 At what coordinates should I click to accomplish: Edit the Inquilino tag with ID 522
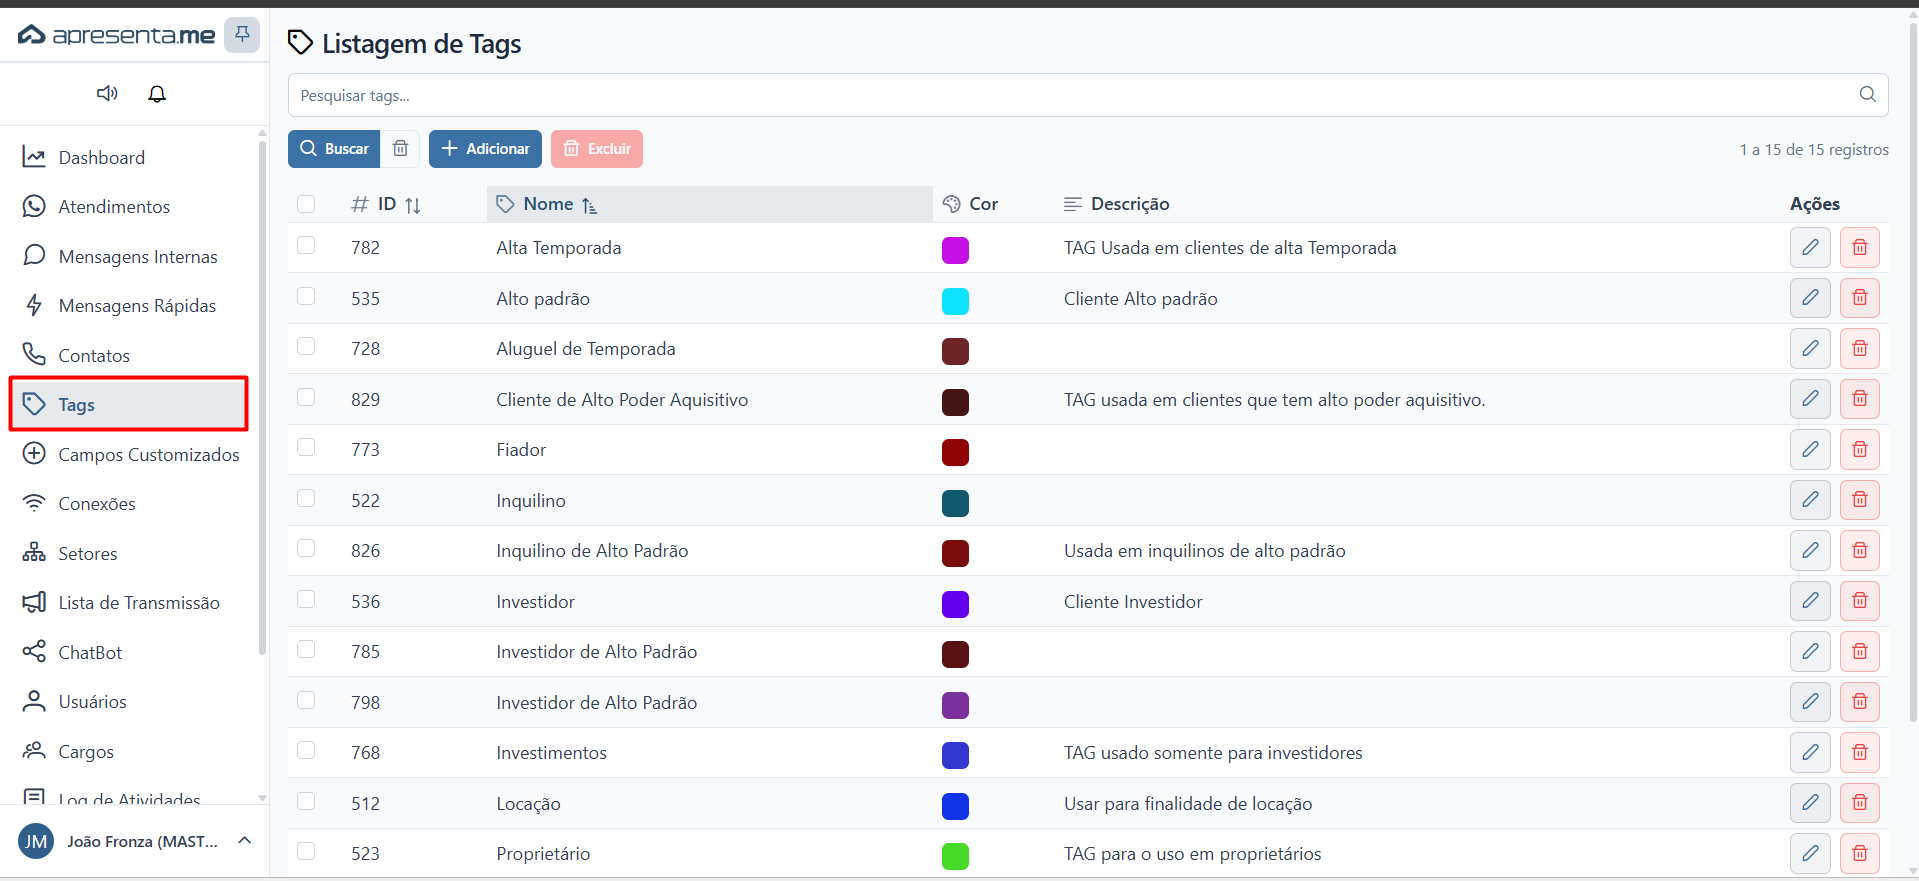1810,500
